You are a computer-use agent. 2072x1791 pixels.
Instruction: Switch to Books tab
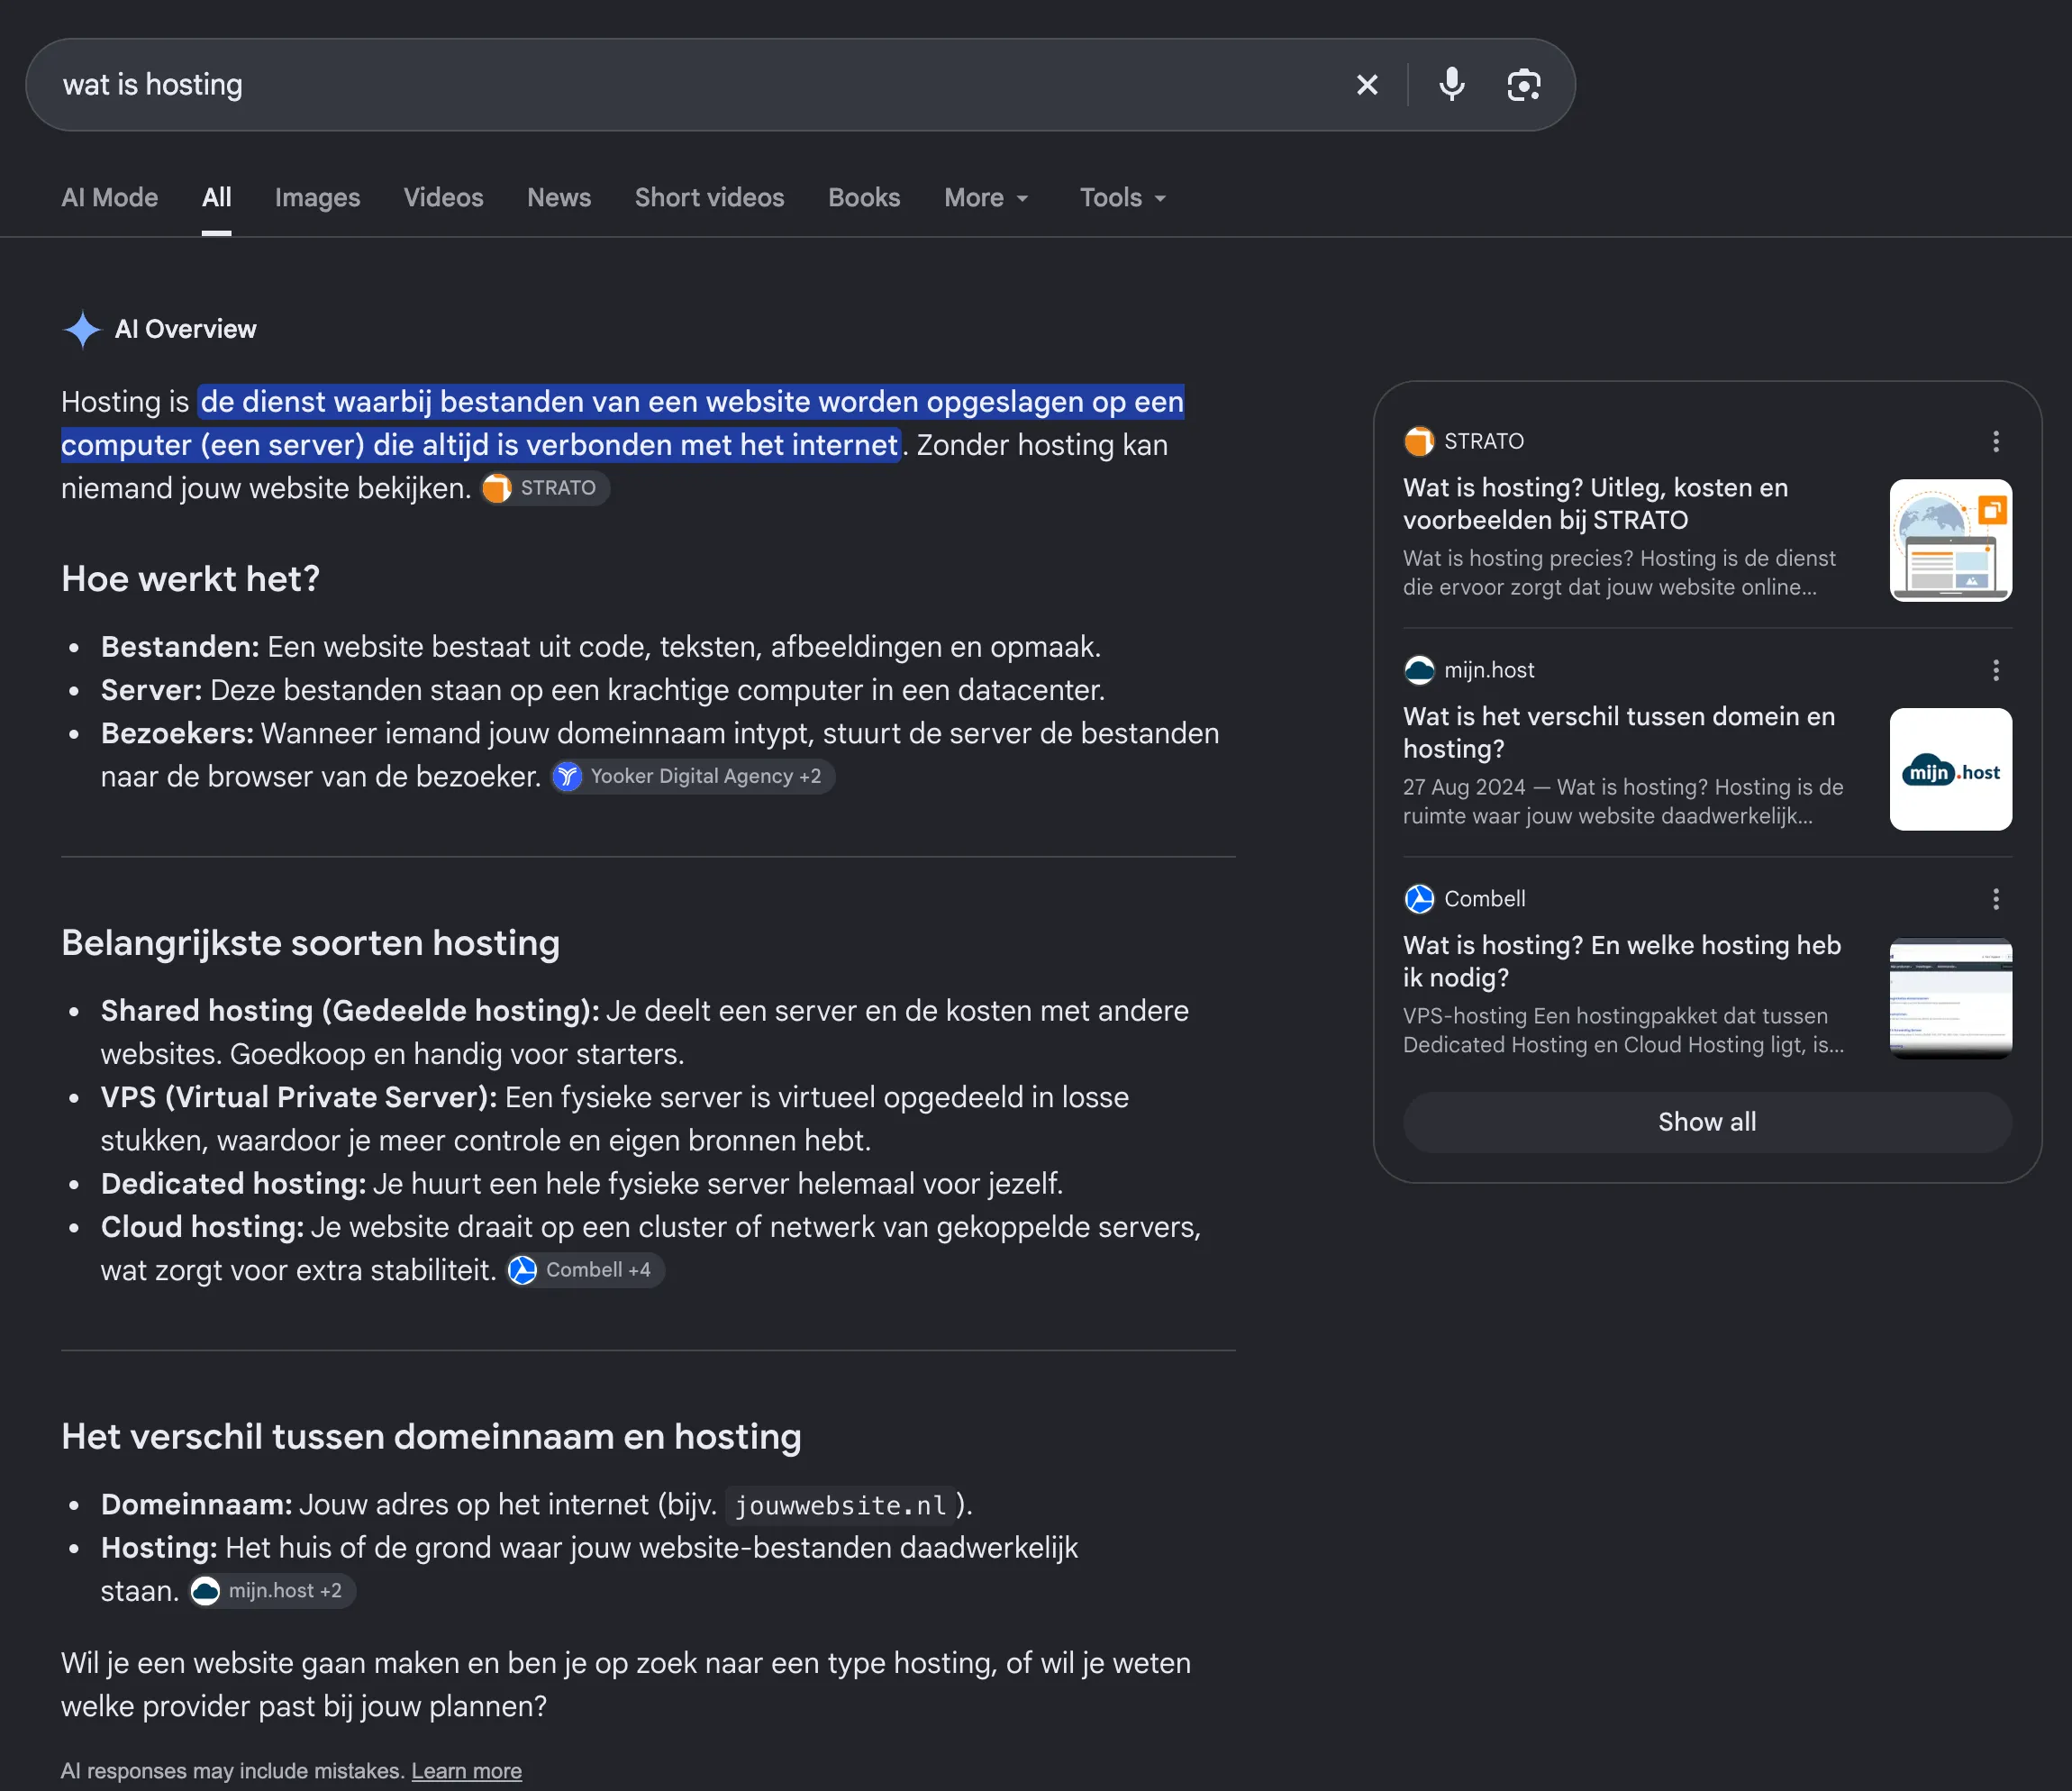[864, 198]
